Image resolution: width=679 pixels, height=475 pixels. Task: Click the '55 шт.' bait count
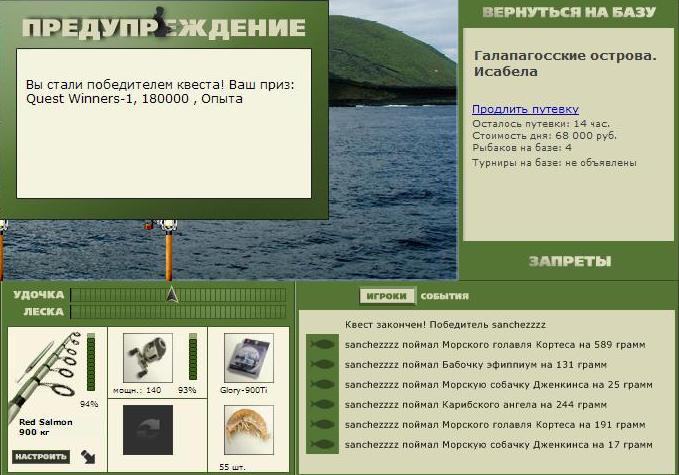pos(232,467)
